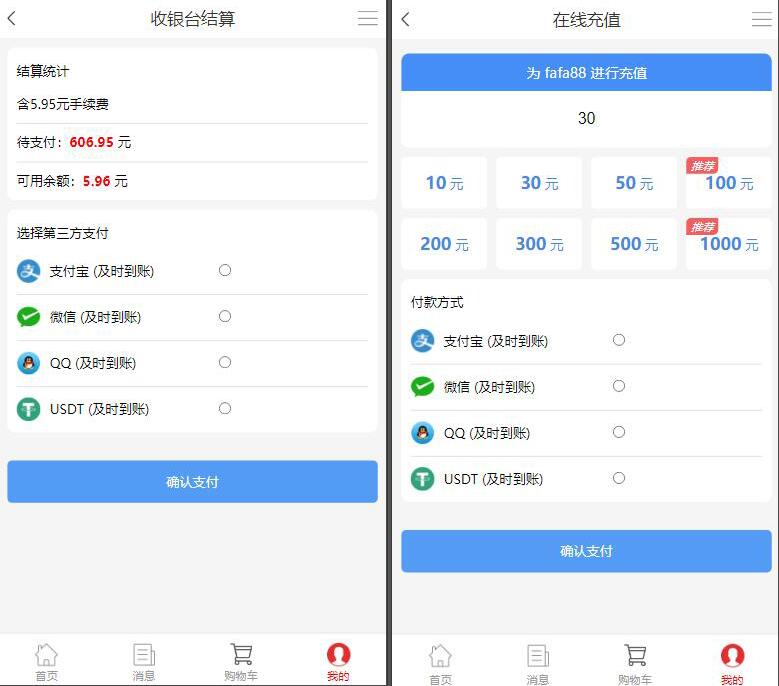This screenshot has height=686, width=779.
Task: Choose QQ payment radio on recharge page
Action: (x=619, y=432)
